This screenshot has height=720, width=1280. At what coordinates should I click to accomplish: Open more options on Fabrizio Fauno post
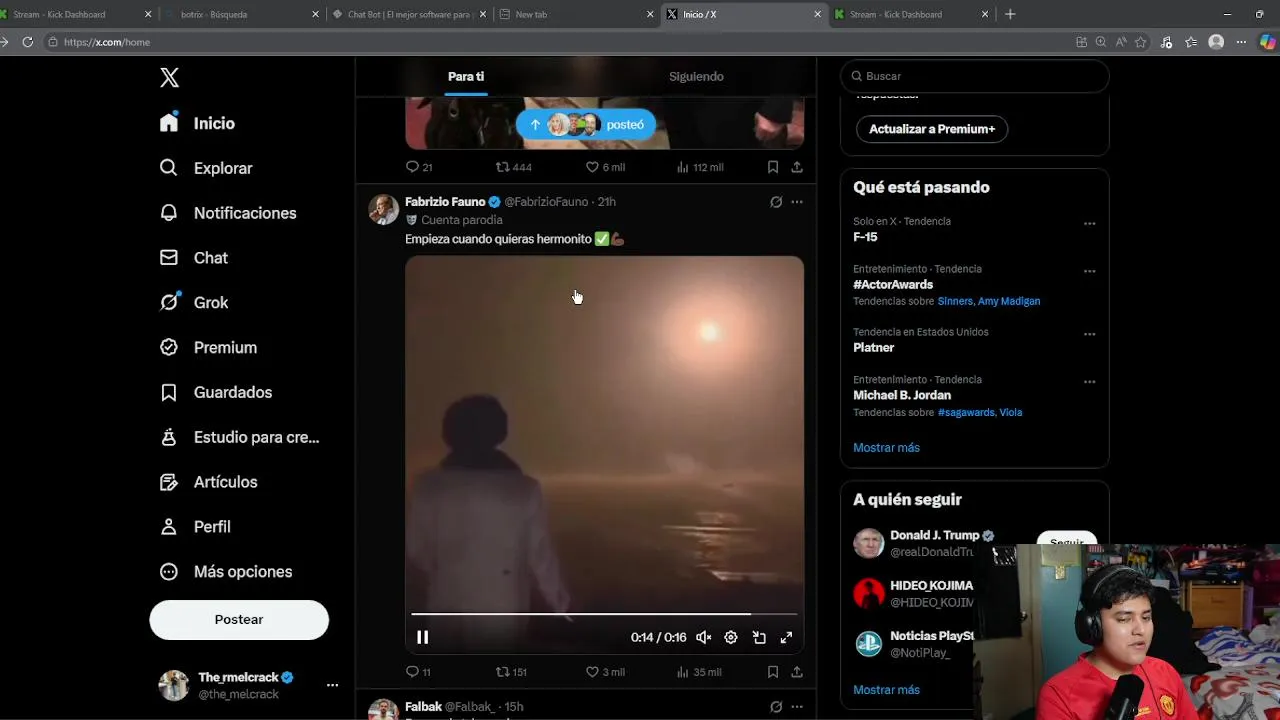click(797, 202)
